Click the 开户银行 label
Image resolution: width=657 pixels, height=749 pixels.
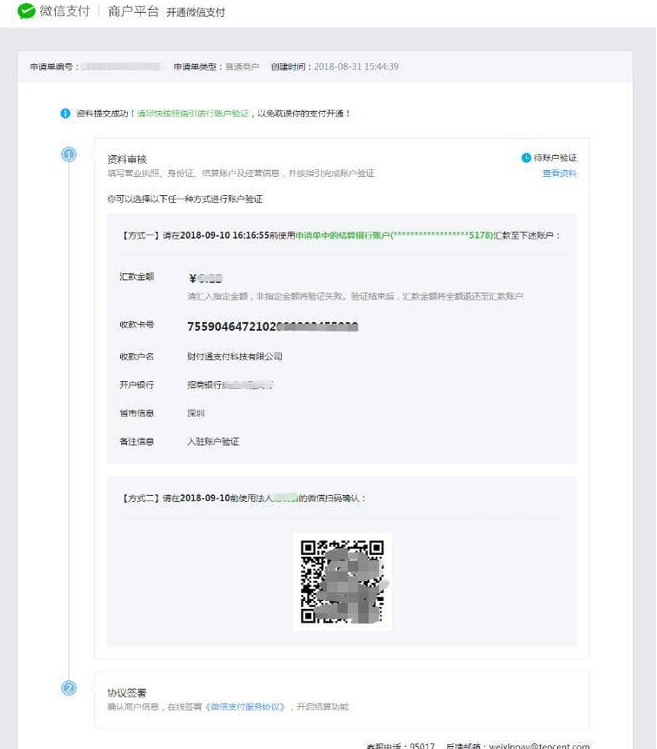(137, 385)
